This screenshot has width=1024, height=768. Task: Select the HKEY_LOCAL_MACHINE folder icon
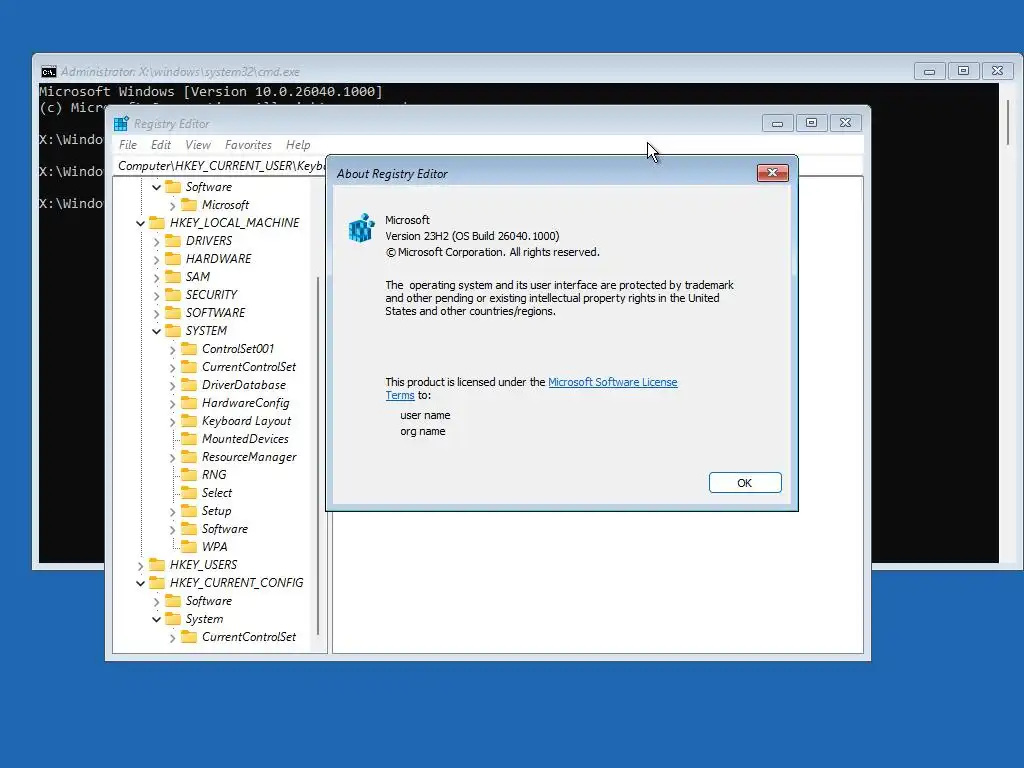(x=157, y=223)
